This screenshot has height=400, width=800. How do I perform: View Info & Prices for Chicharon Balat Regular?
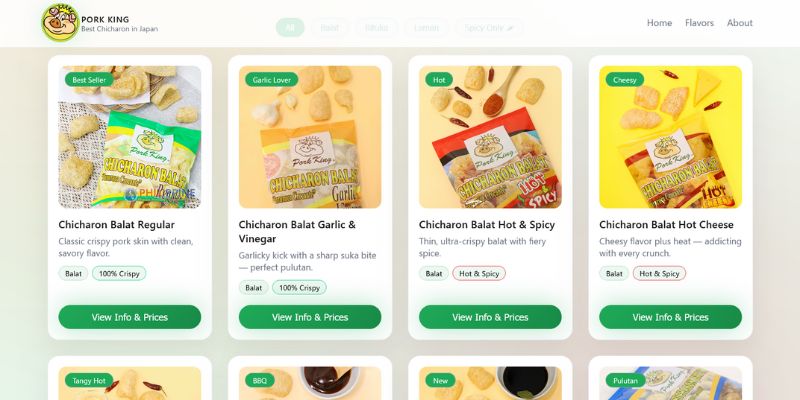click(130, 317)
